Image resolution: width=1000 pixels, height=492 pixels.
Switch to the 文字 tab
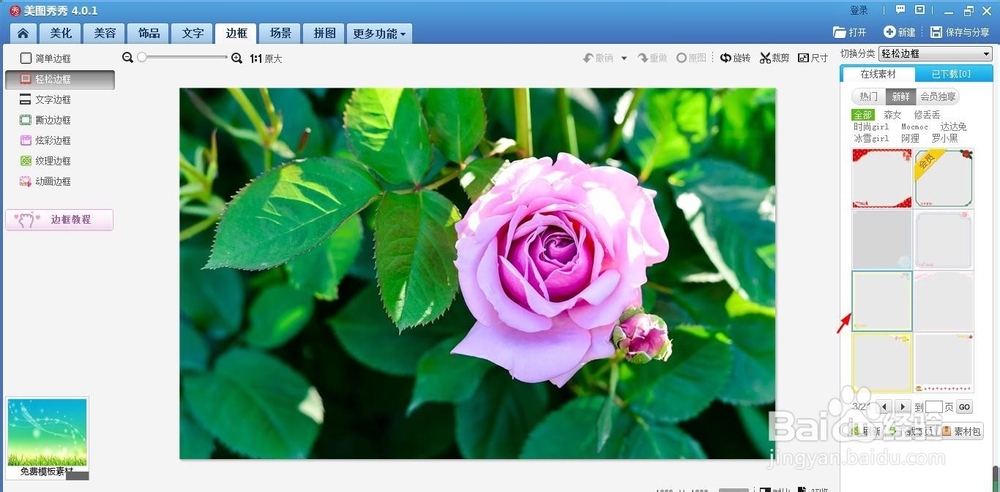click(193, 33)
